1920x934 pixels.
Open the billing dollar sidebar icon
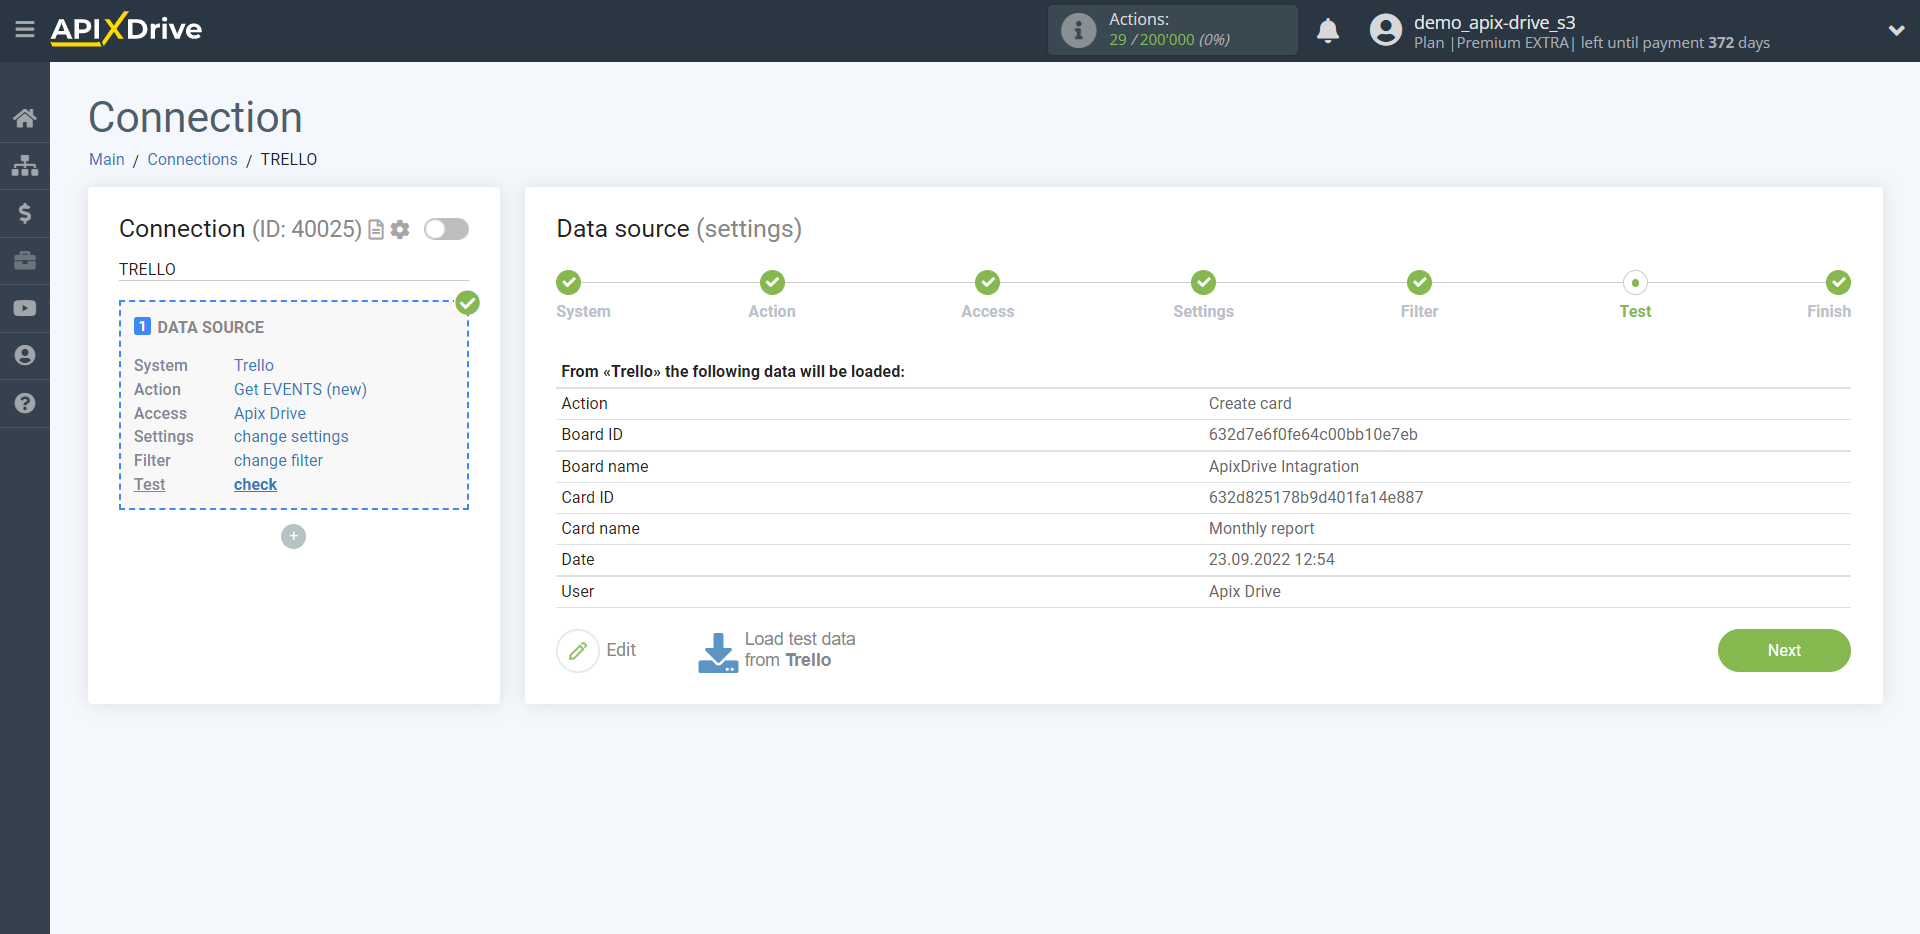tap(25, 213)
